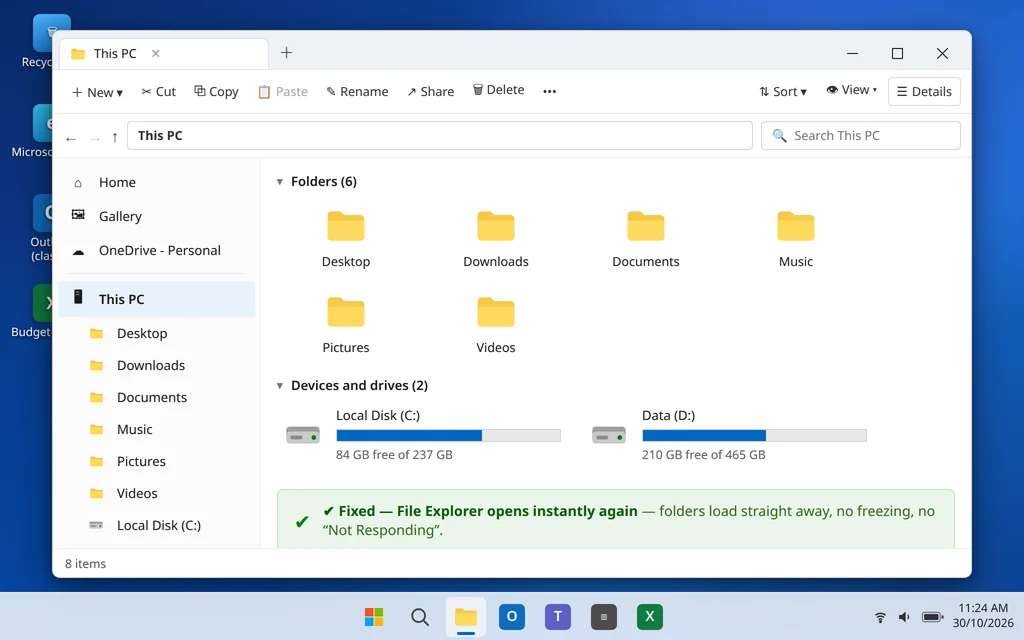Screen dimensions: 1024x640
Task: Close the This PC tab
Action: (x=155, y=54)
